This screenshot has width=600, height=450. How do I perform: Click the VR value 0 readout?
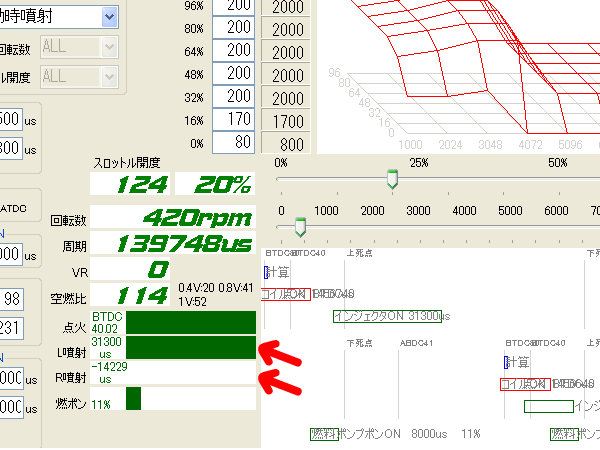point(130,269)
